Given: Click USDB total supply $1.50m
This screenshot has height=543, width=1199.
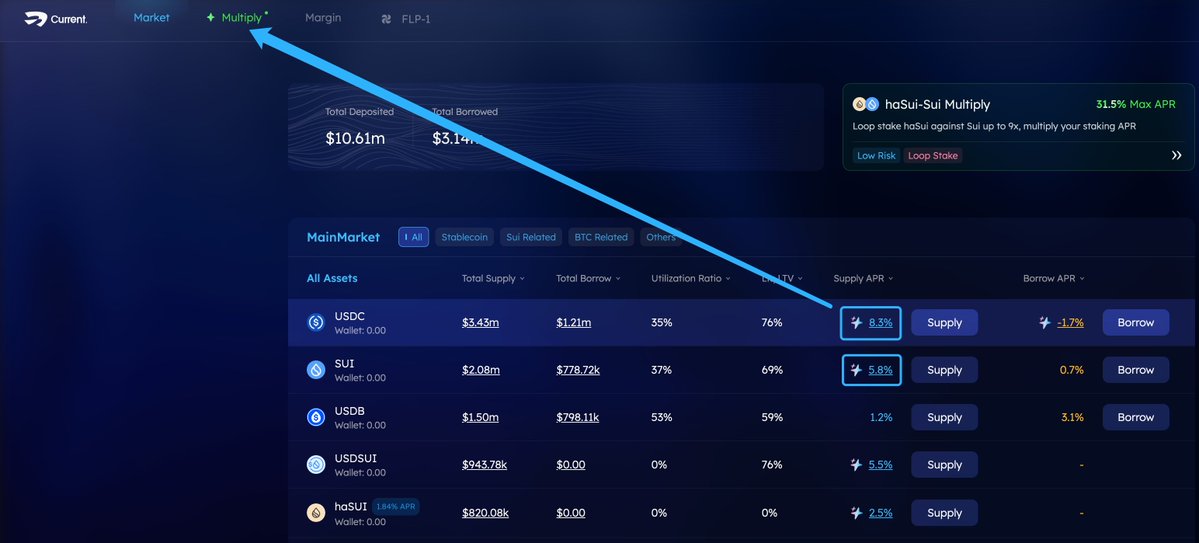Looking at the screenshot, I should 480,418.
